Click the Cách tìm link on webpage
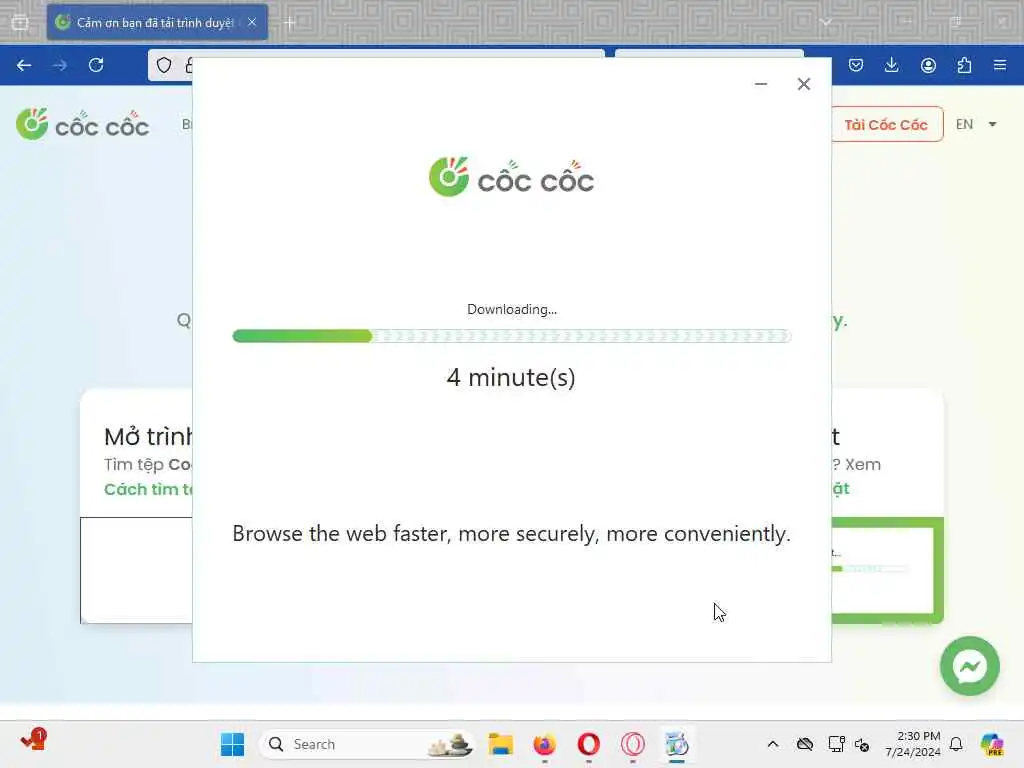This screenshot has width=1024, height=768. click(148, 489)
